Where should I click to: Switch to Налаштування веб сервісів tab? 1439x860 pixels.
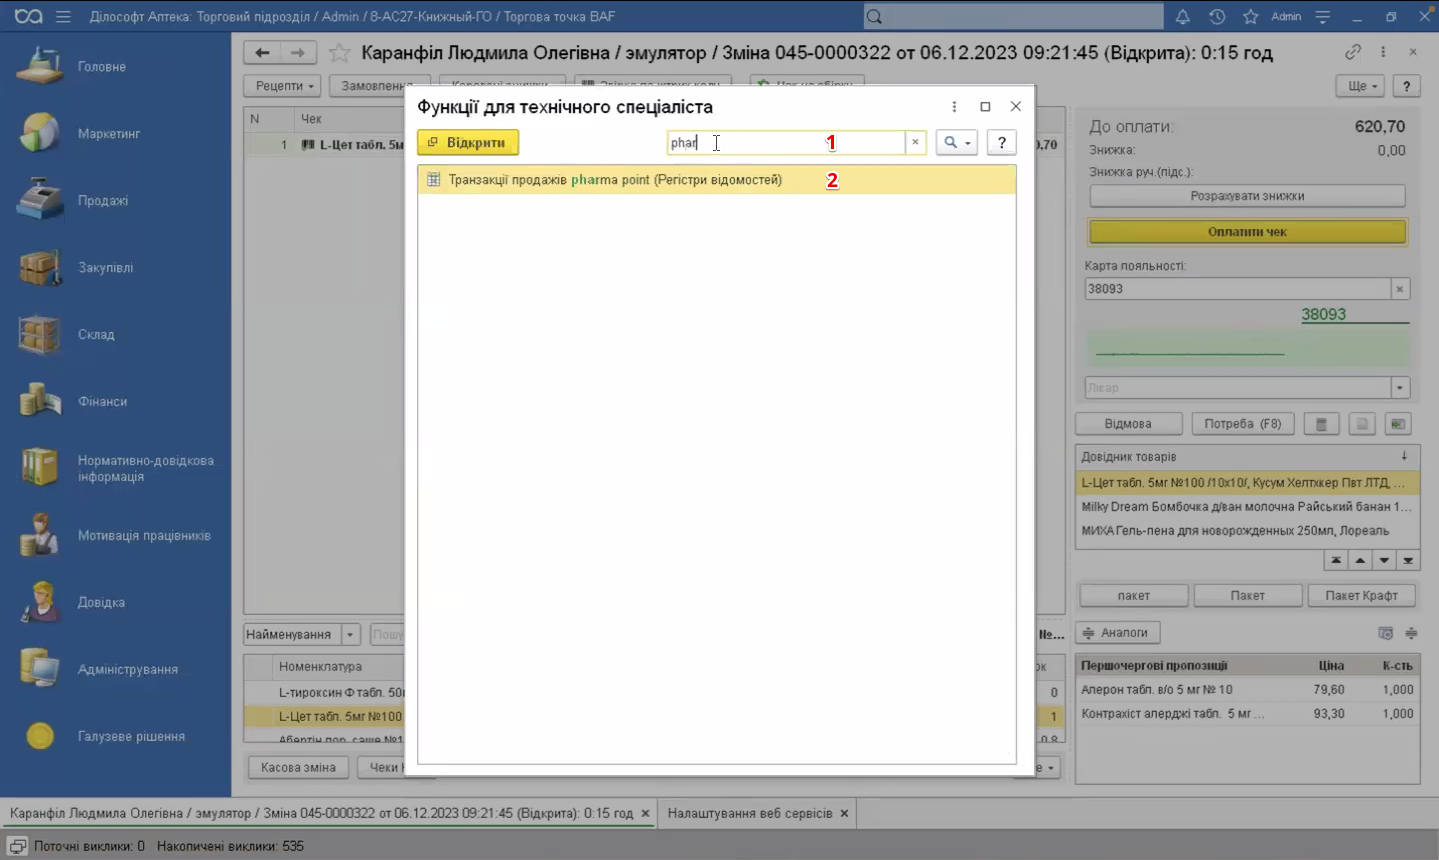click(x=749, y=814)
